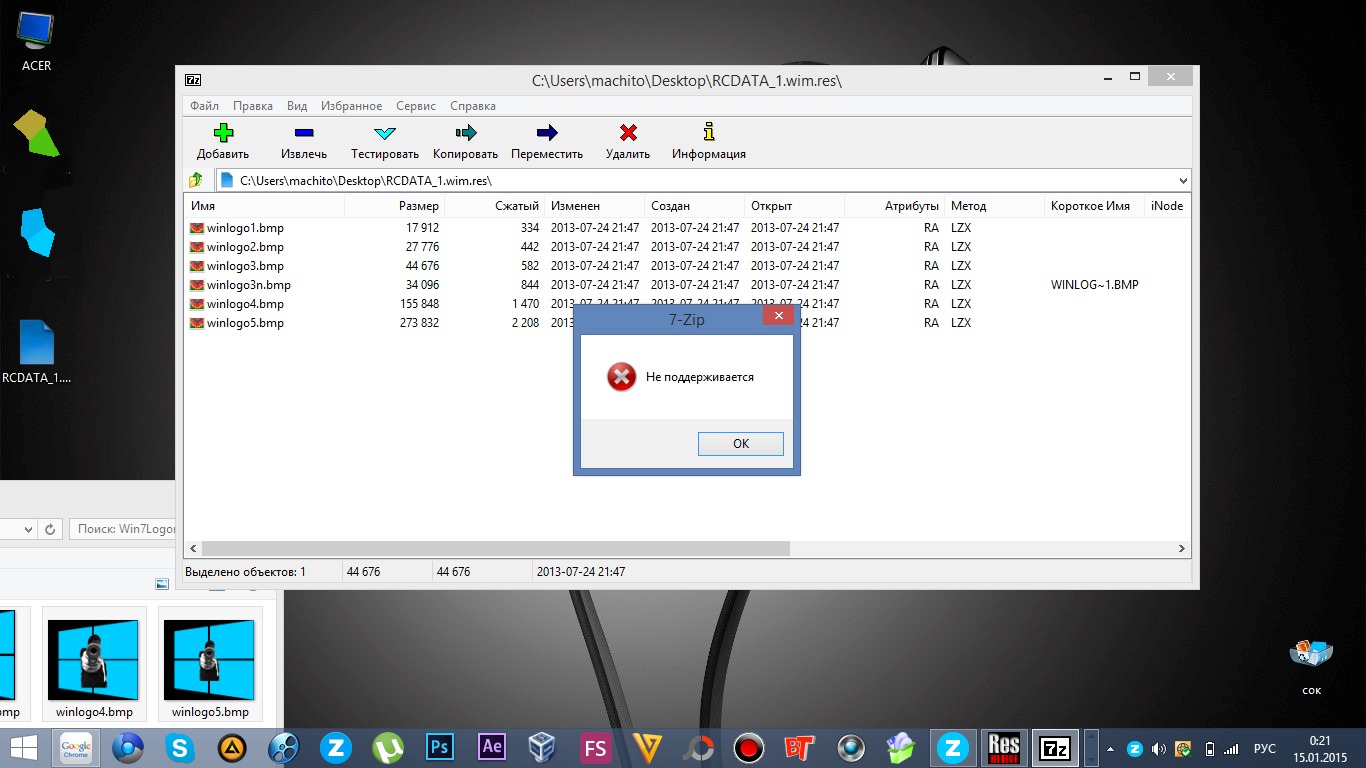
Task: Click the WINLOG~1.BMP short name cell
Action: pyautogui.click(x=1094, y=285)
